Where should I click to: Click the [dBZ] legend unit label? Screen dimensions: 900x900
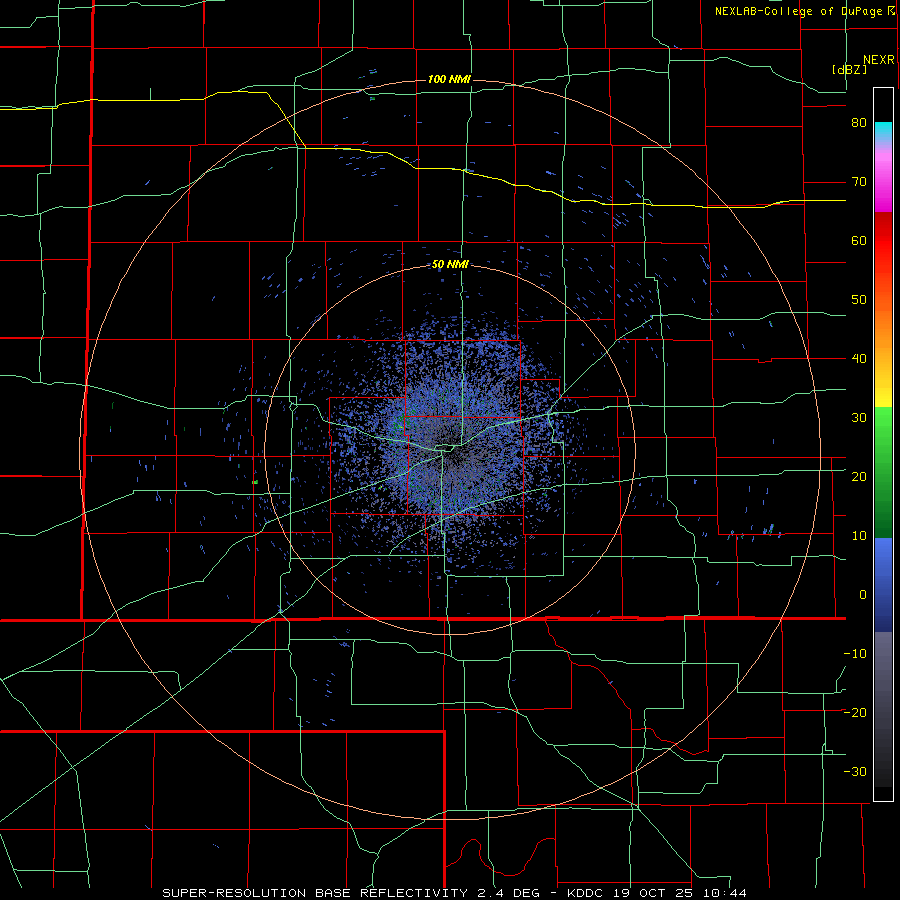(x=849, y=69)
